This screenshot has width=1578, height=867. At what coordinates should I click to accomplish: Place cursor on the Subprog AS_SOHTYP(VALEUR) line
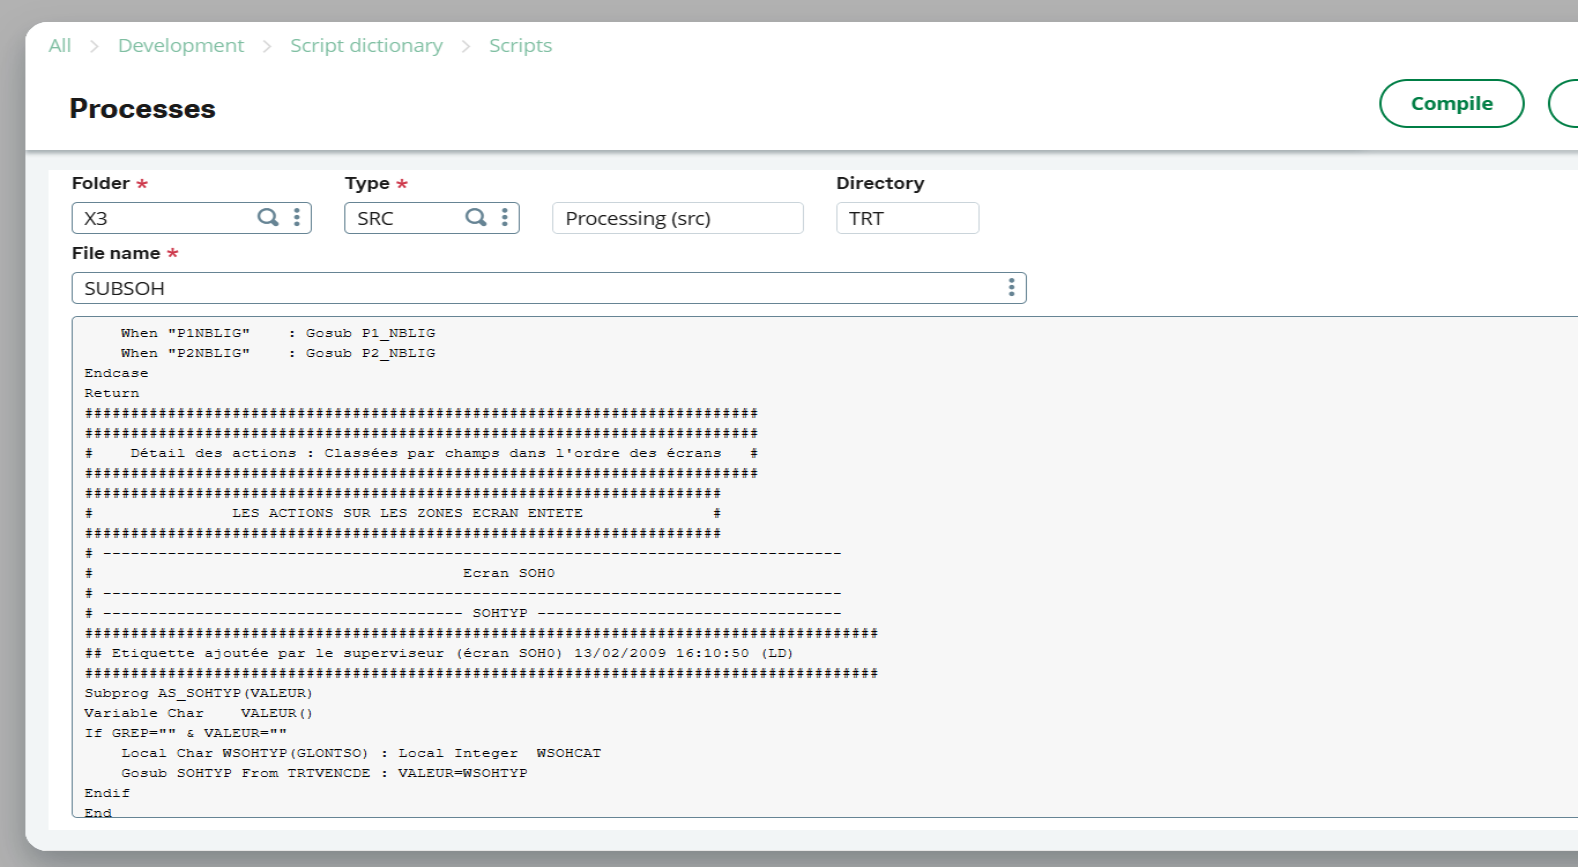198,693
